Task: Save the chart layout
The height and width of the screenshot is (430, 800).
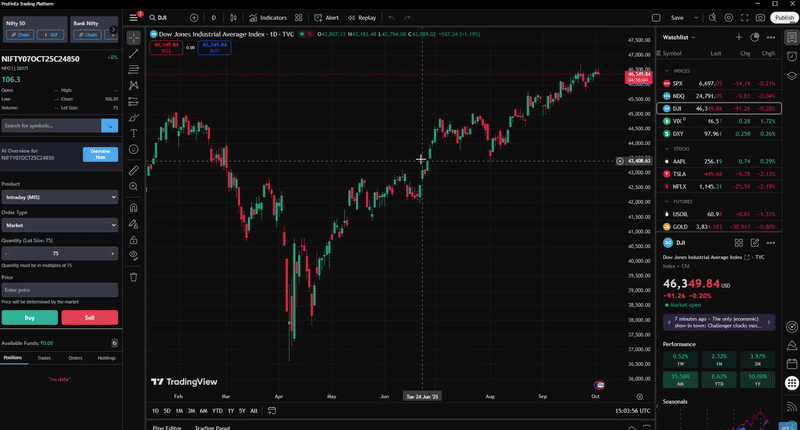Action: (677, 17)
